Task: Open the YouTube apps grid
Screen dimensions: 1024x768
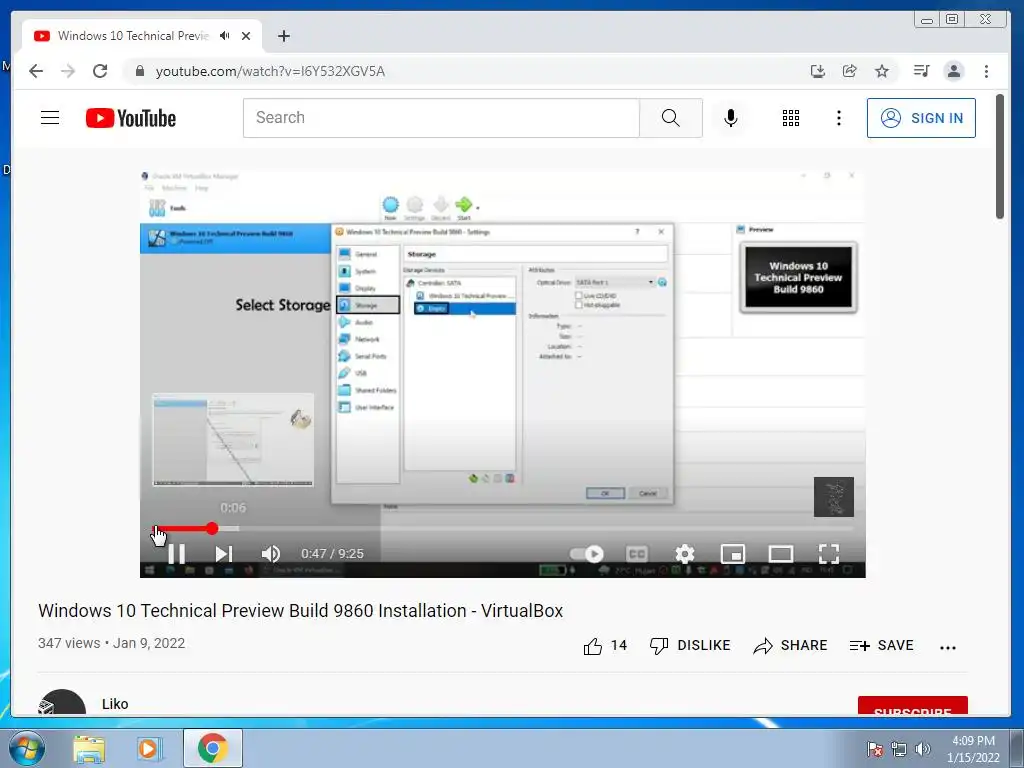Action: point(791,118)
